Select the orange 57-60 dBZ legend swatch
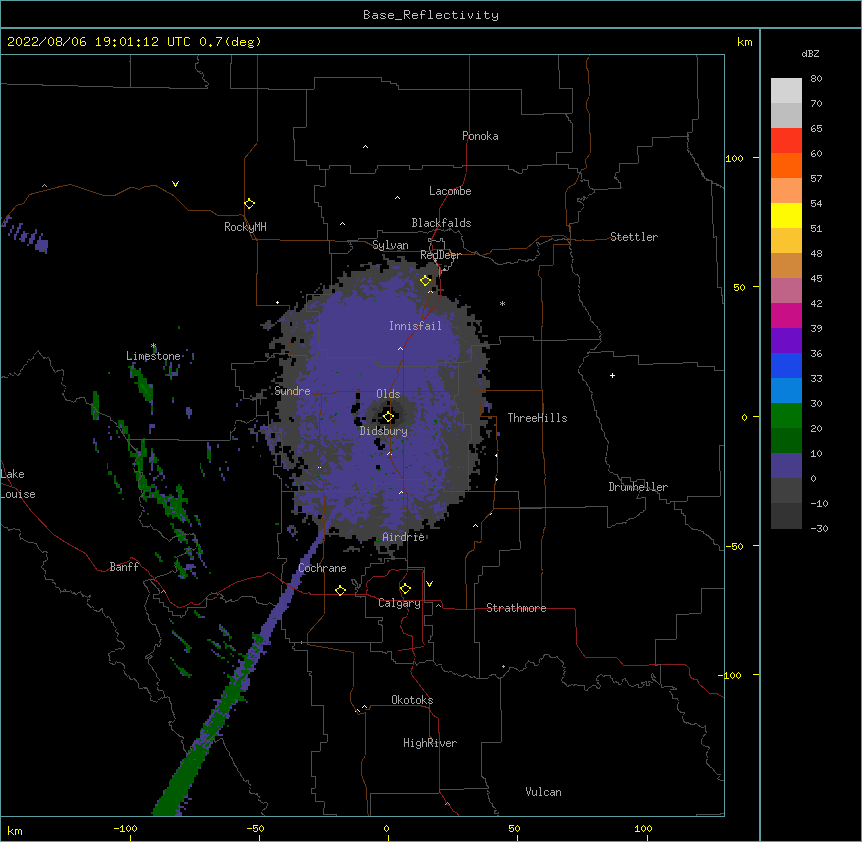 [x=786, y=166]
